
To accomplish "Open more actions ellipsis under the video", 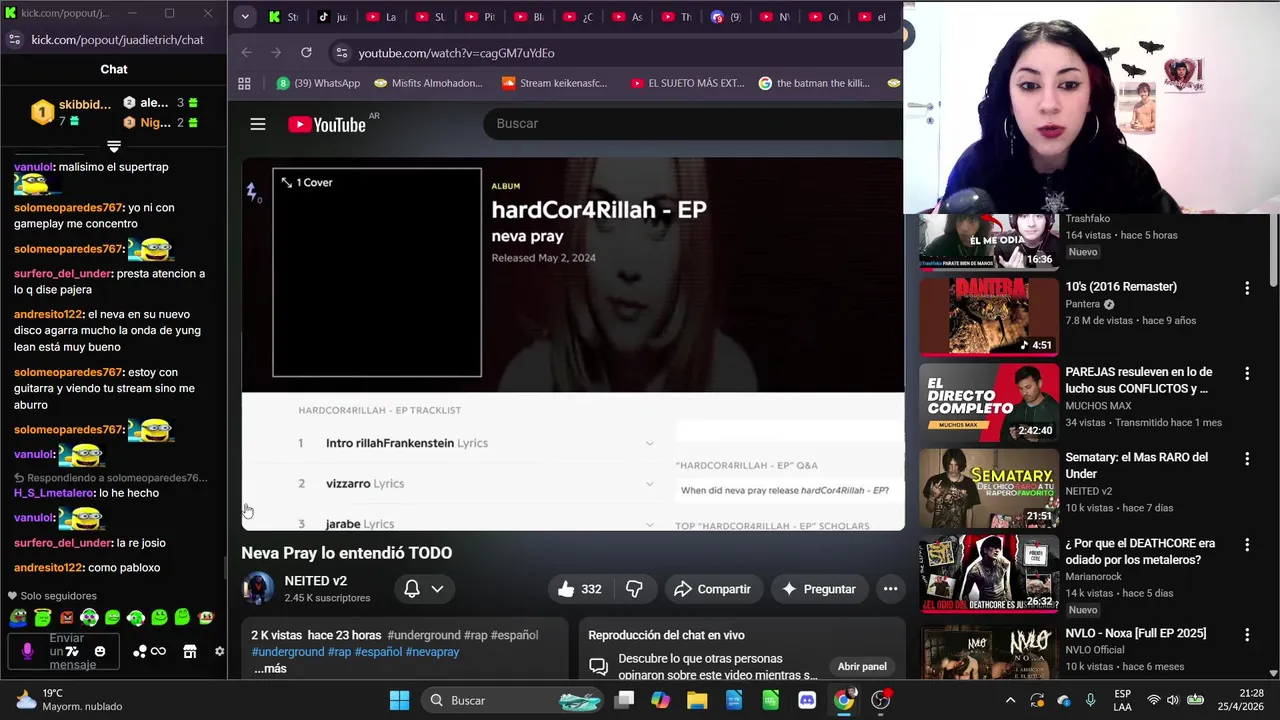I will [x=890, y=589].
